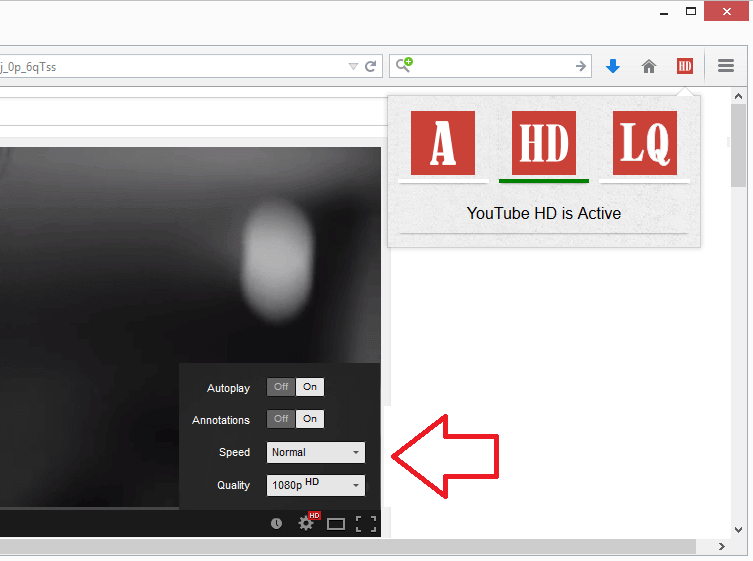Minimize the browser window

664,12
